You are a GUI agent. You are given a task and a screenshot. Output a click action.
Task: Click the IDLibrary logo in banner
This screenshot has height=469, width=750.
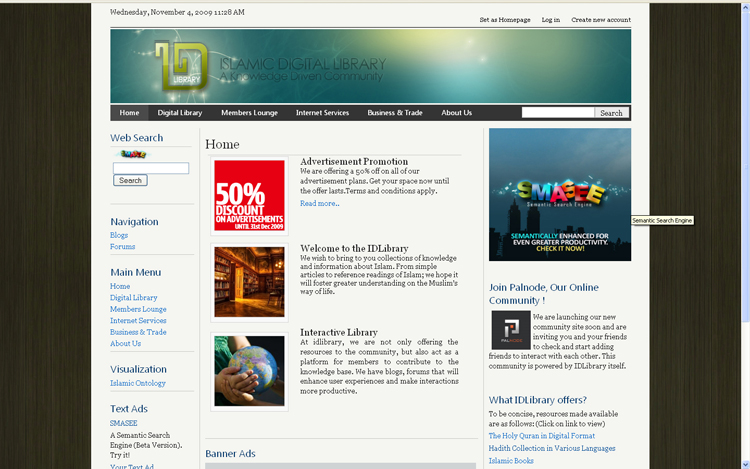tap(181, 66)
